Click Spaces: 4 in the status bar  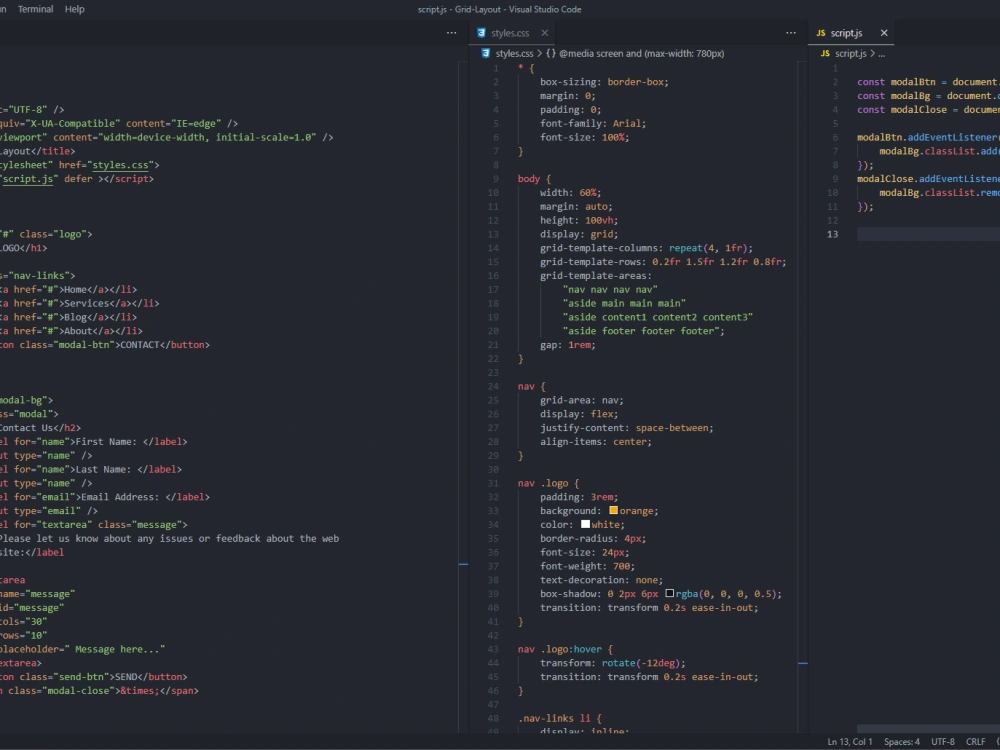901,742
